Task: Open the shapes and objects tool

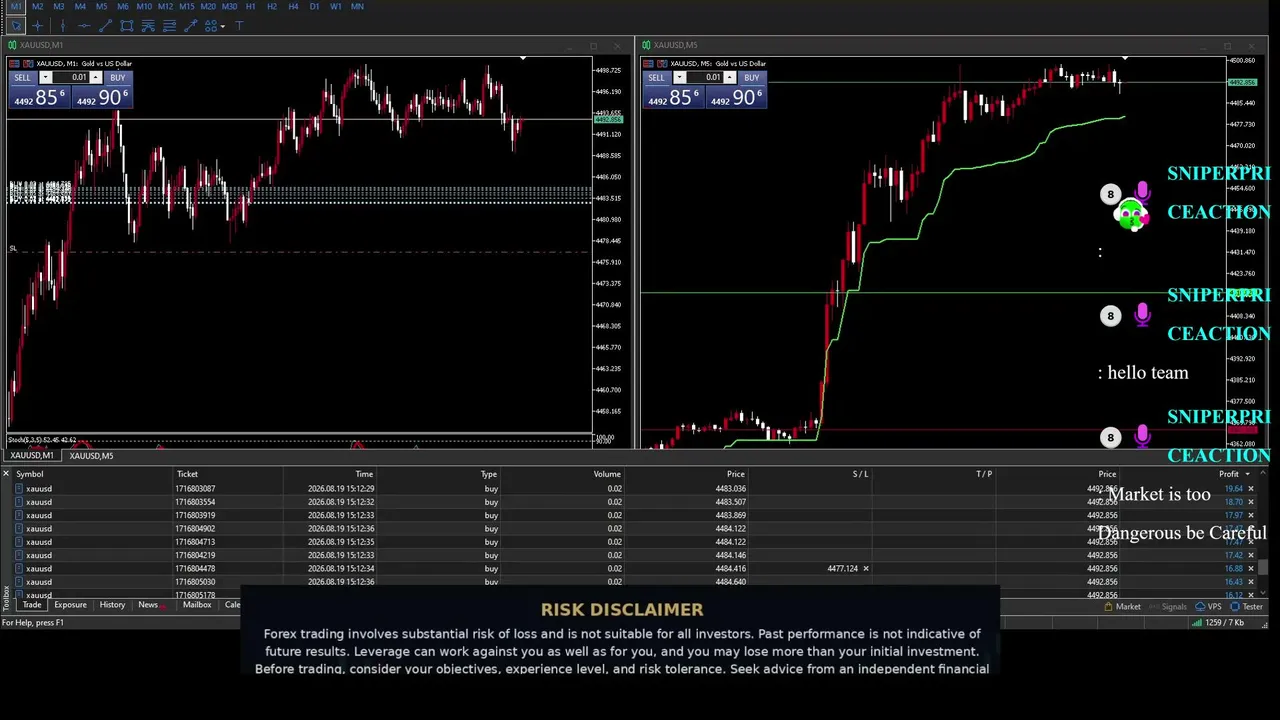Action: (x=210, y=26)
